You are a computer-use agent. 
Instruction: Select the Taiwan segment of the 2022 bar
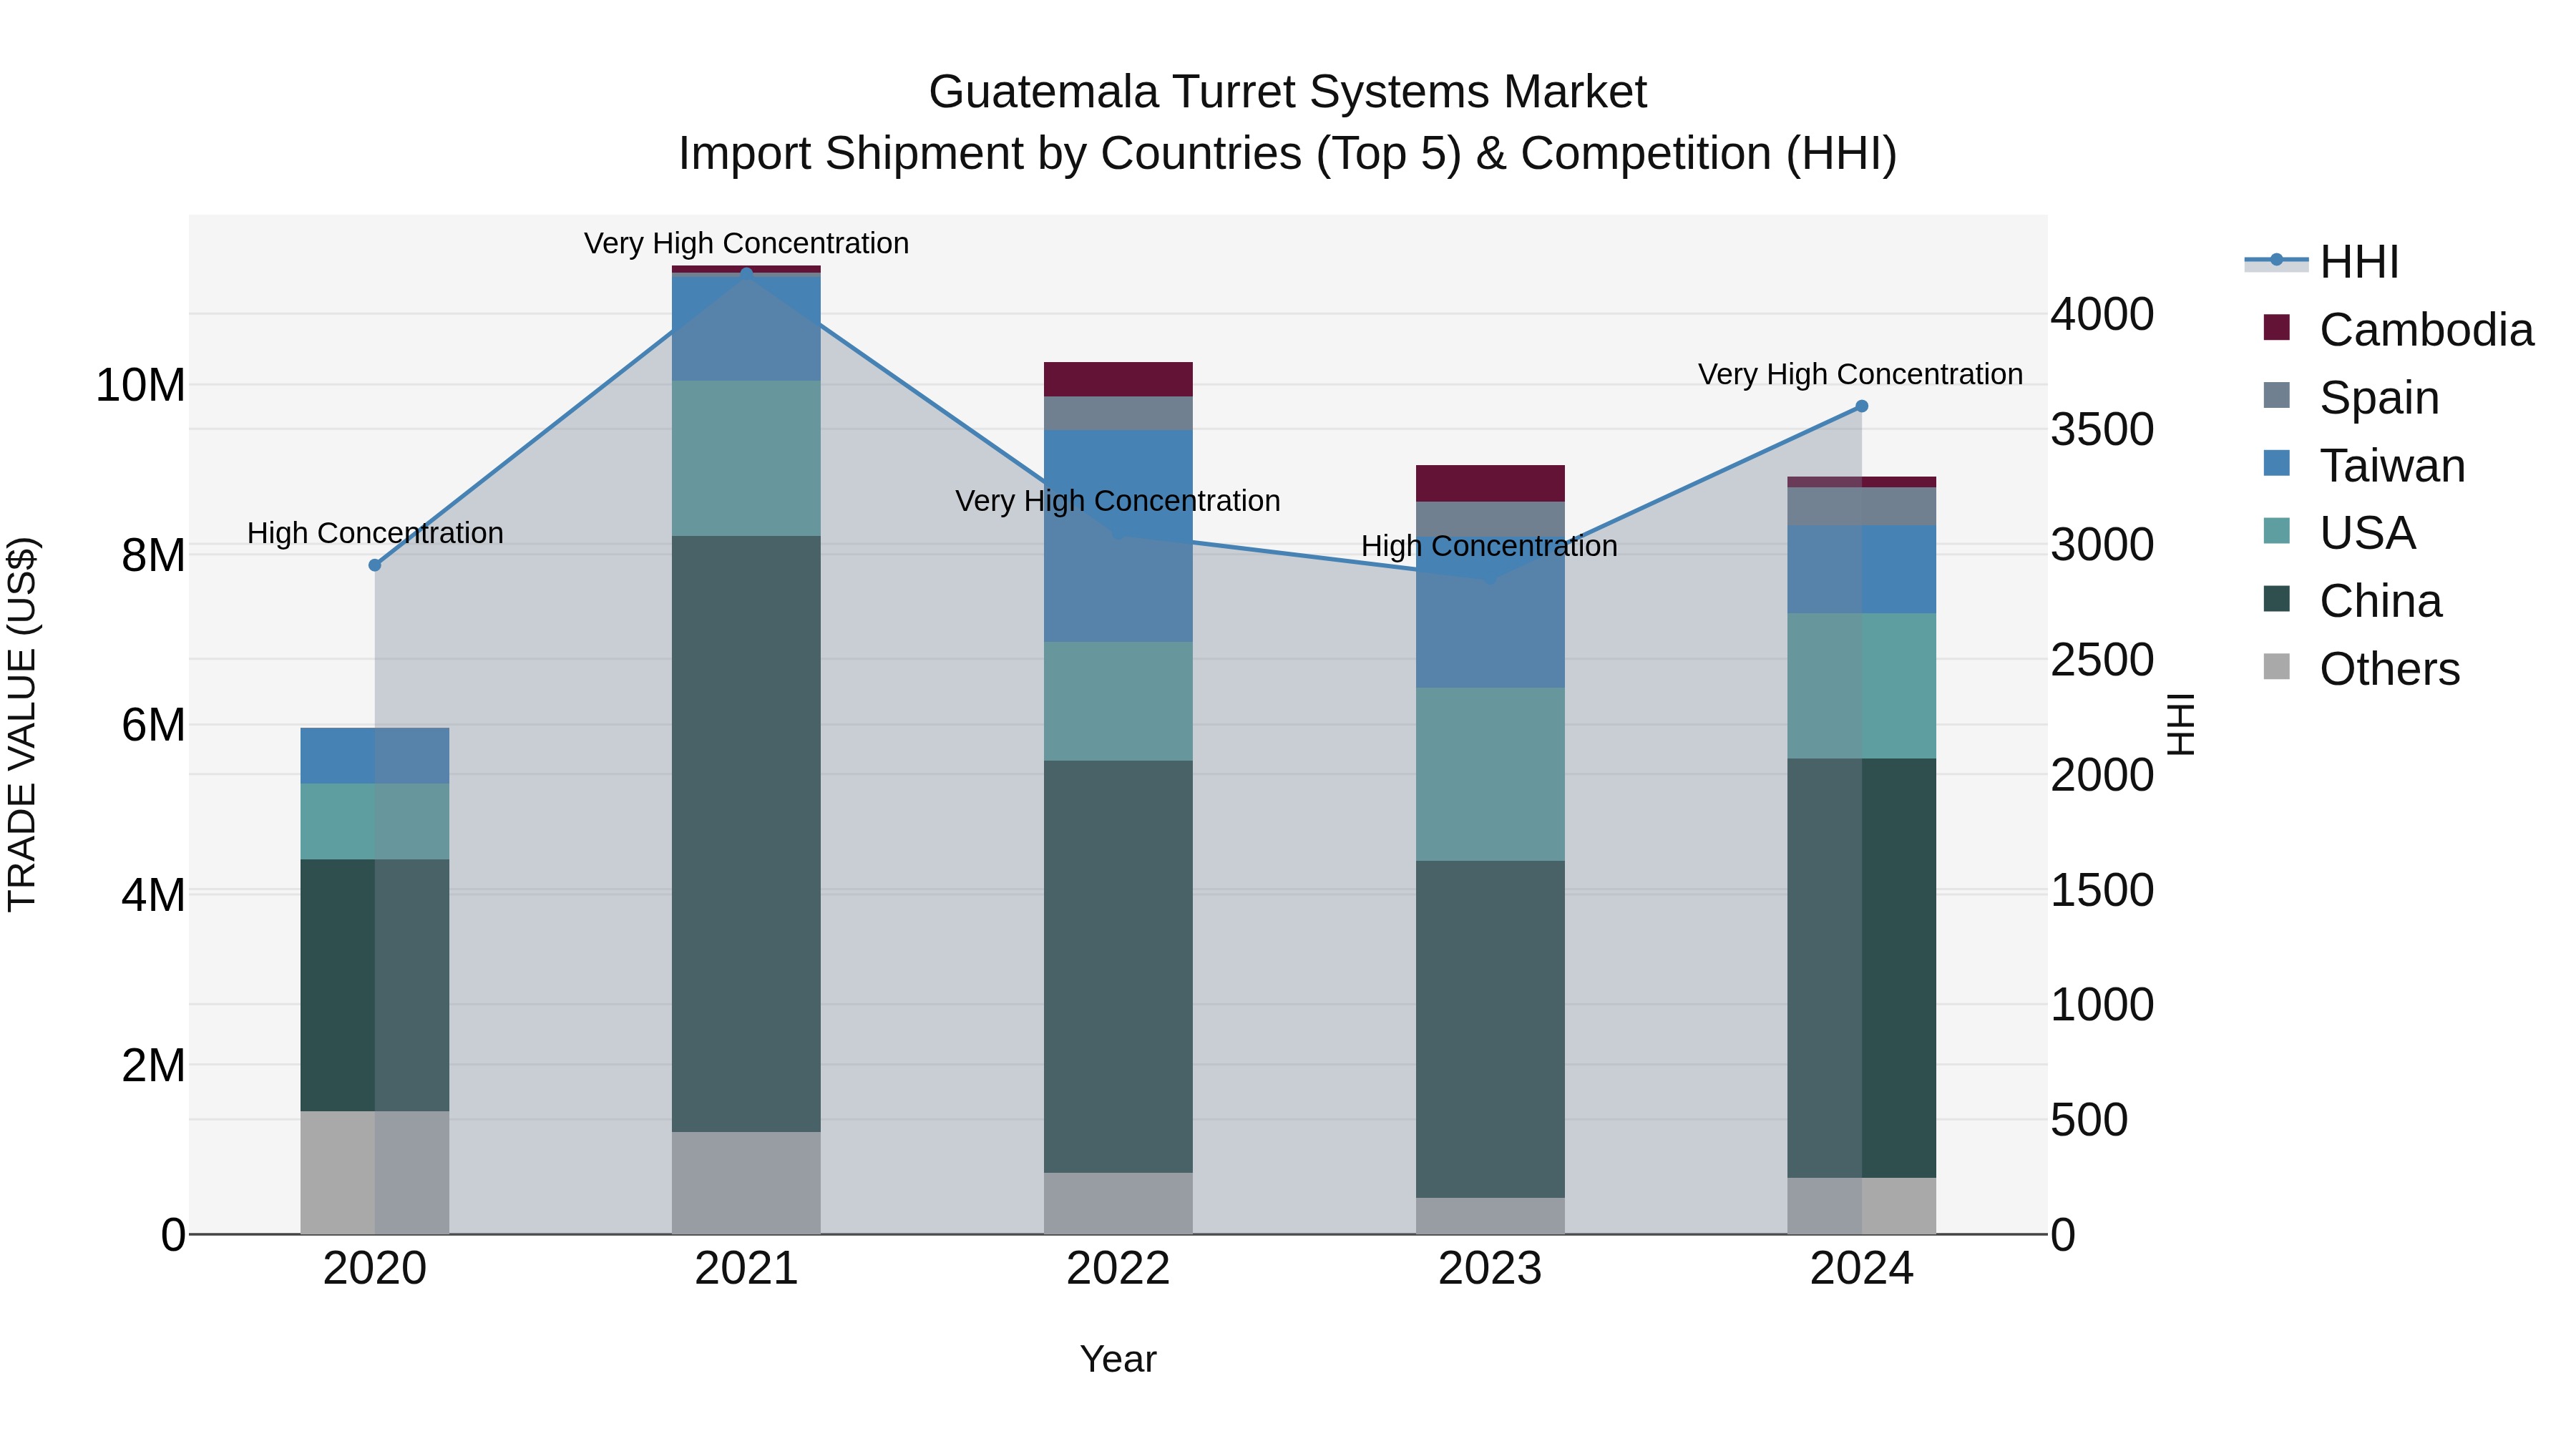tap(1118, 536)
